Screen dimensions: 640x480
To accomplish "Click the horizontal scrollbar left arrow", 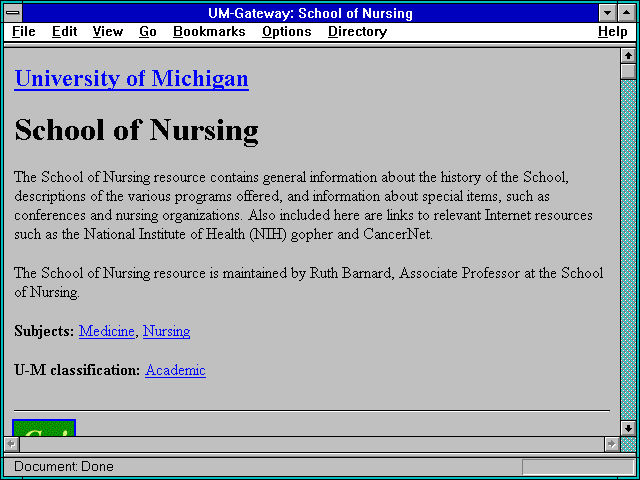I will point(11,444).
